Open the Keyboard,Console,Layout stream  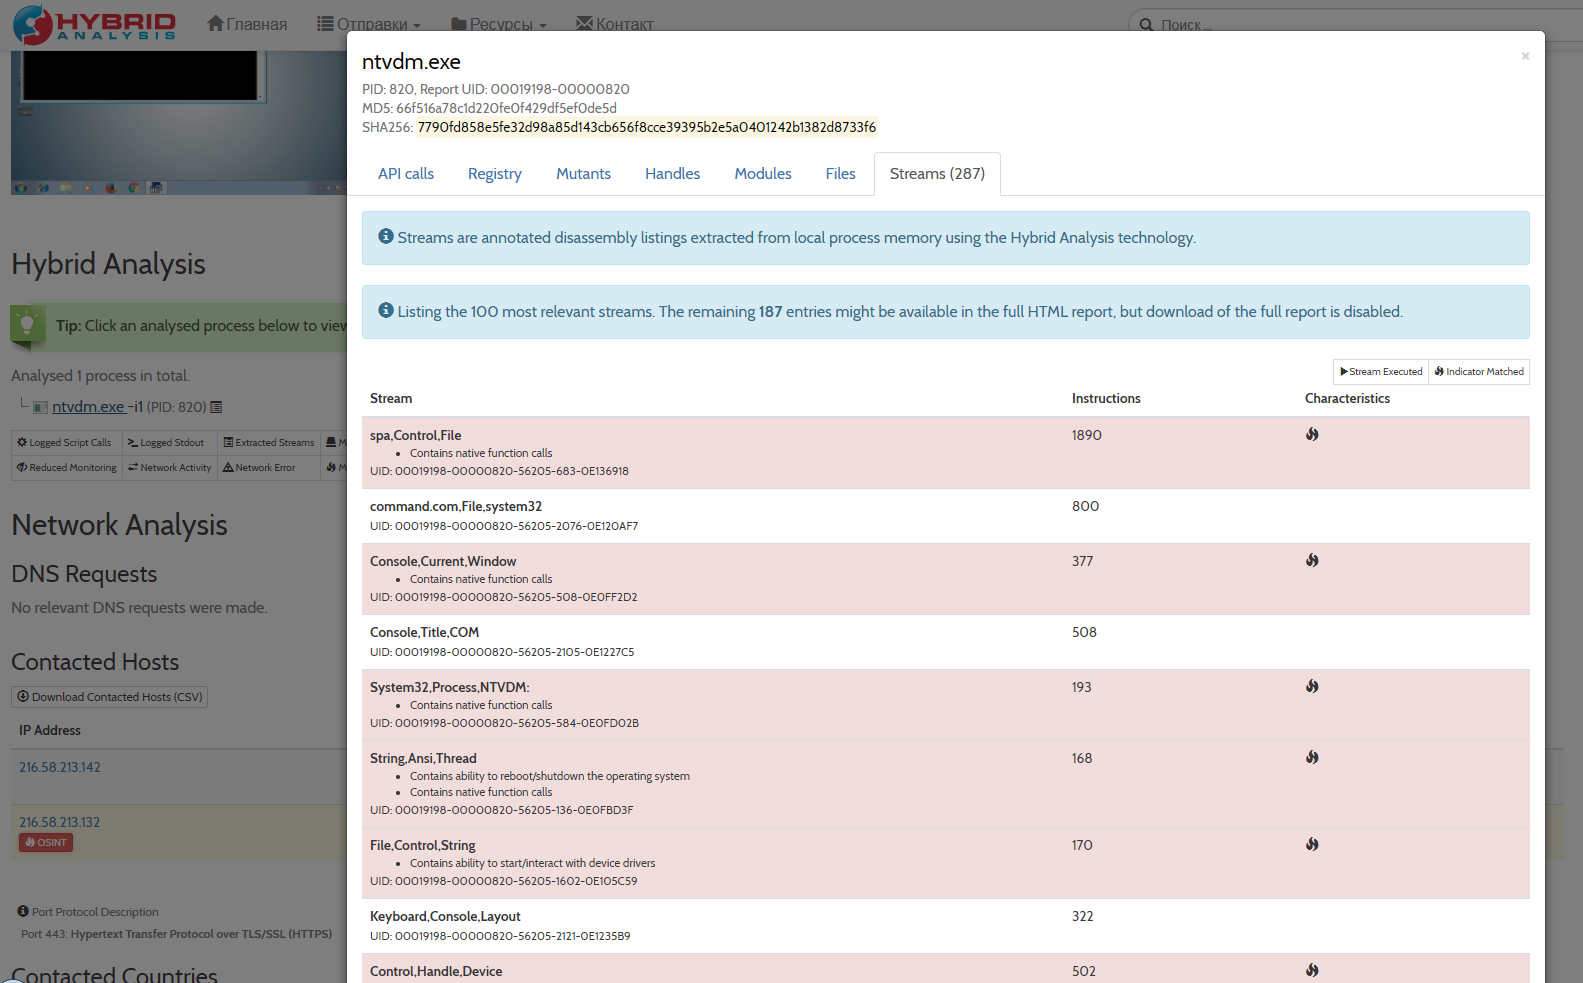(x=445, y=916)
